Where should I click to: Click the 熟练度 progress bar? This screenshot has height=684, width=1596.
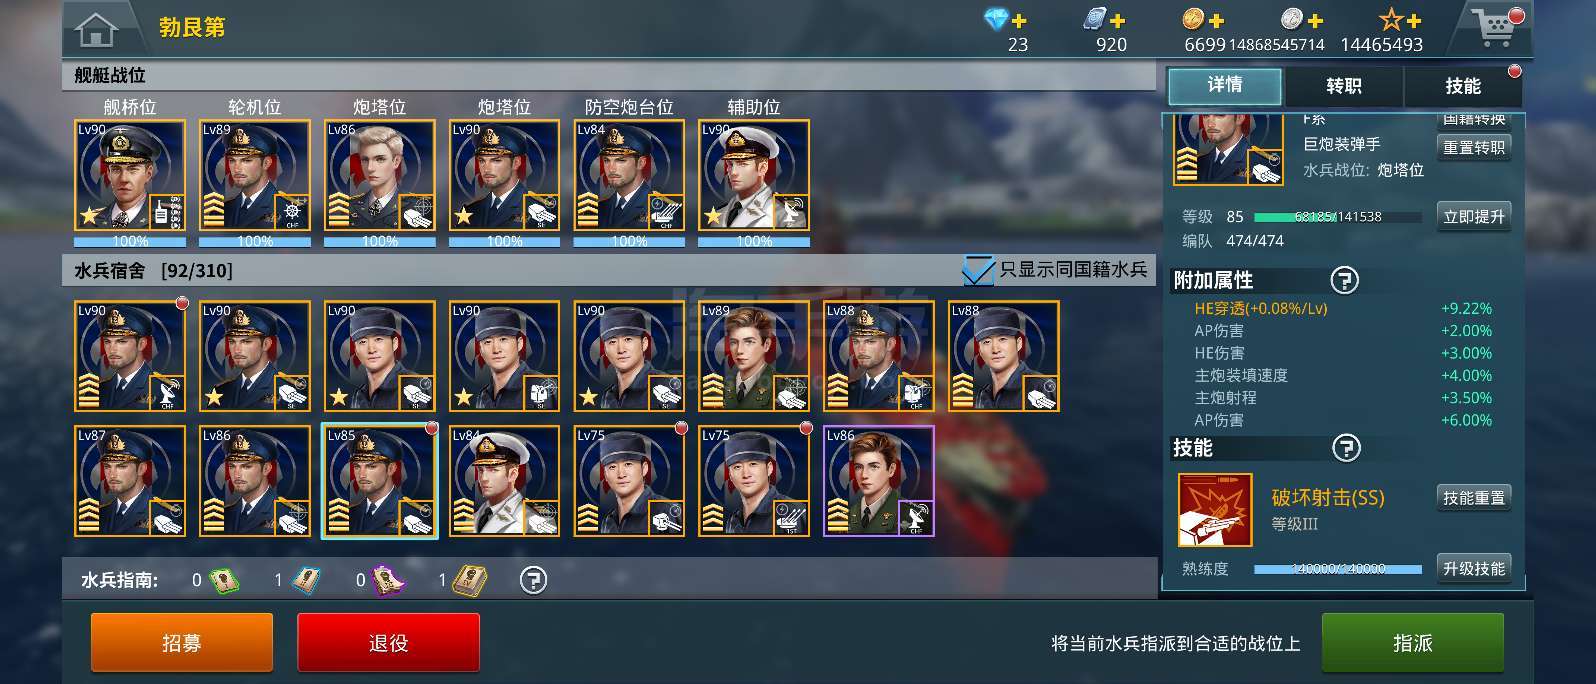click(x=1338, y=569)
